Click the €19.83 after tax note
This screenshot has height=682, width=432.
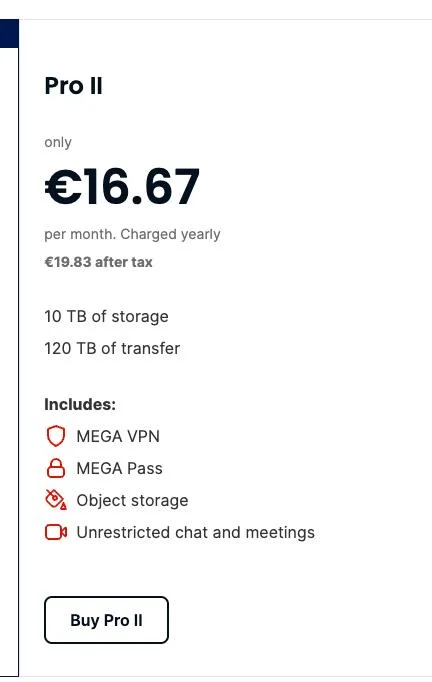(98, 262)
